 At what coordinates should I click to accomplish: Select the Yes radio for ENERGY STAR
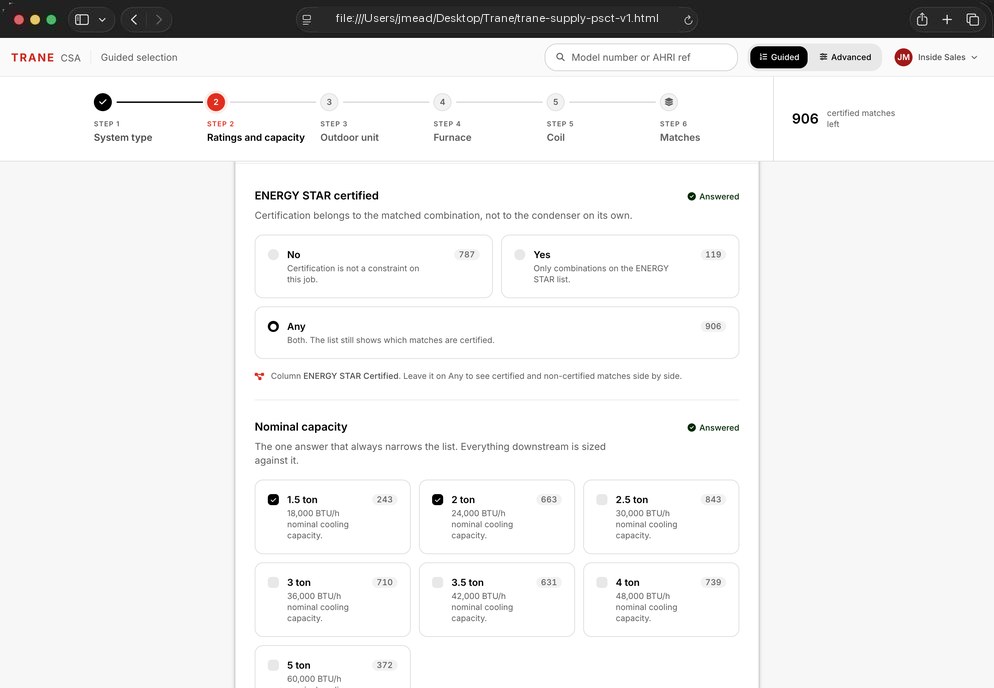[520, 254]
